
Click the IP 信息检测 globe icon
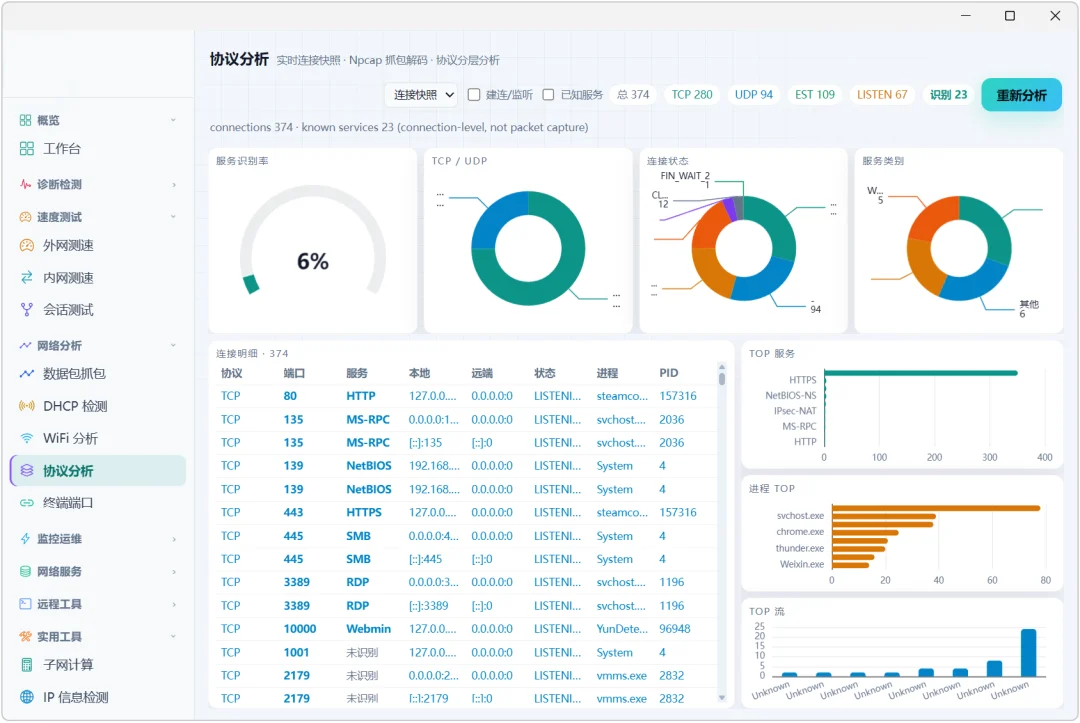(27, 698)
